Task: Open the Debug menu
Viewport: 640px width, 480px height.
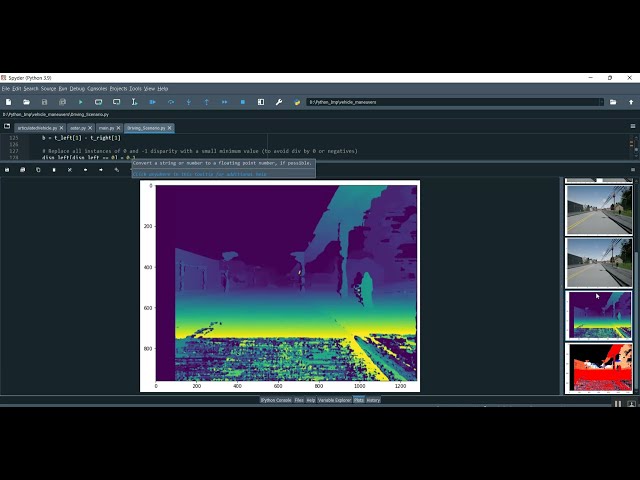Action: pos(77,89)
